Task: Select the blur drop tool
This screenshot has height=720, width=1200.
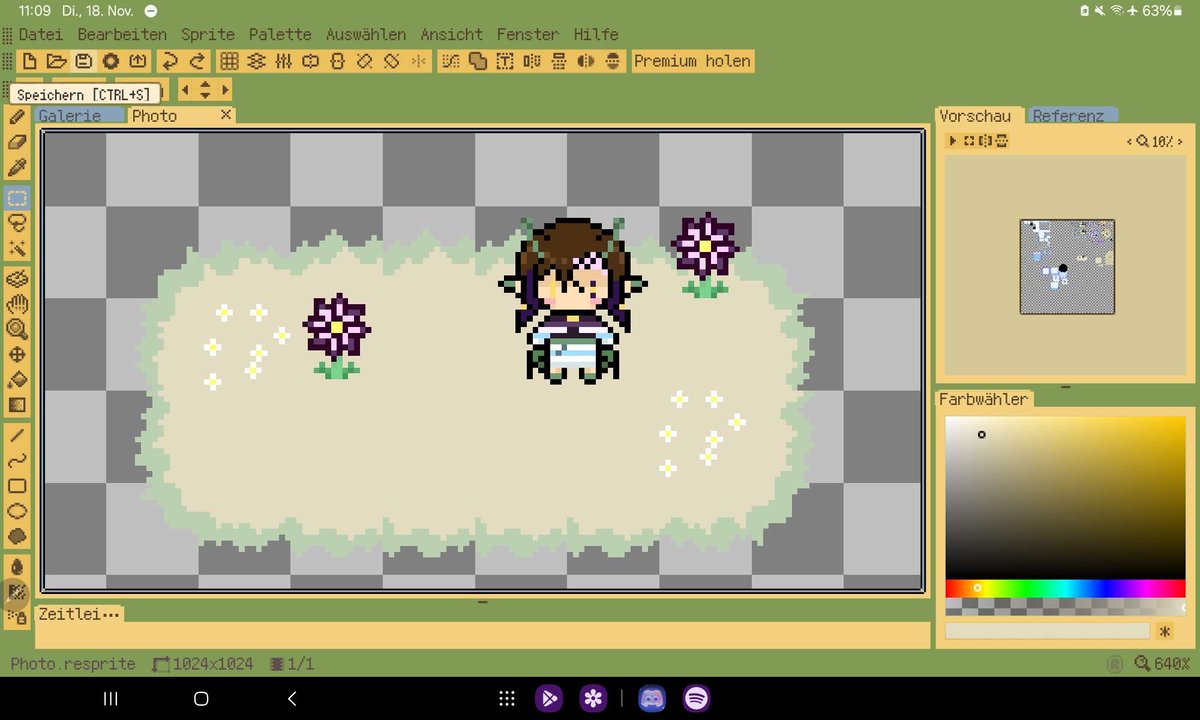Action: (17, 567)
